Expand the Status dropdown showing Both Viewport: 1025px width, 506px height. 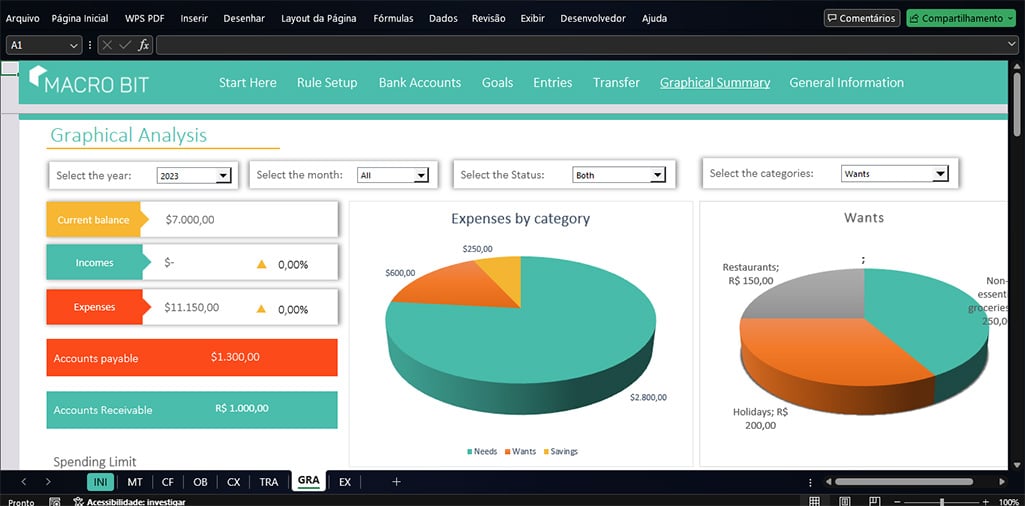[657, 176]
